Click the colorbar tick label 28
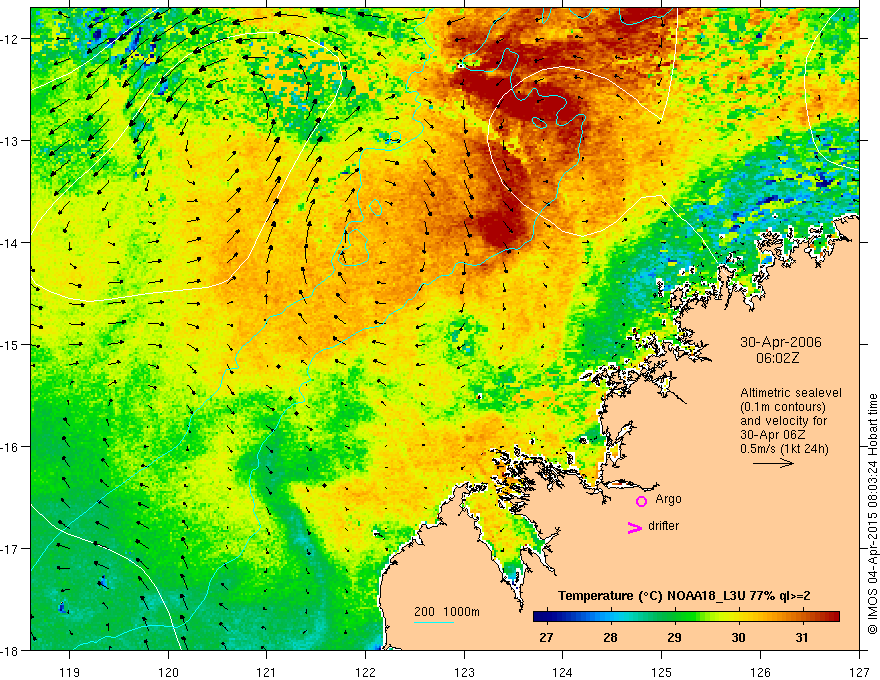This screenshot has height=680, width=880. [610, 637]
